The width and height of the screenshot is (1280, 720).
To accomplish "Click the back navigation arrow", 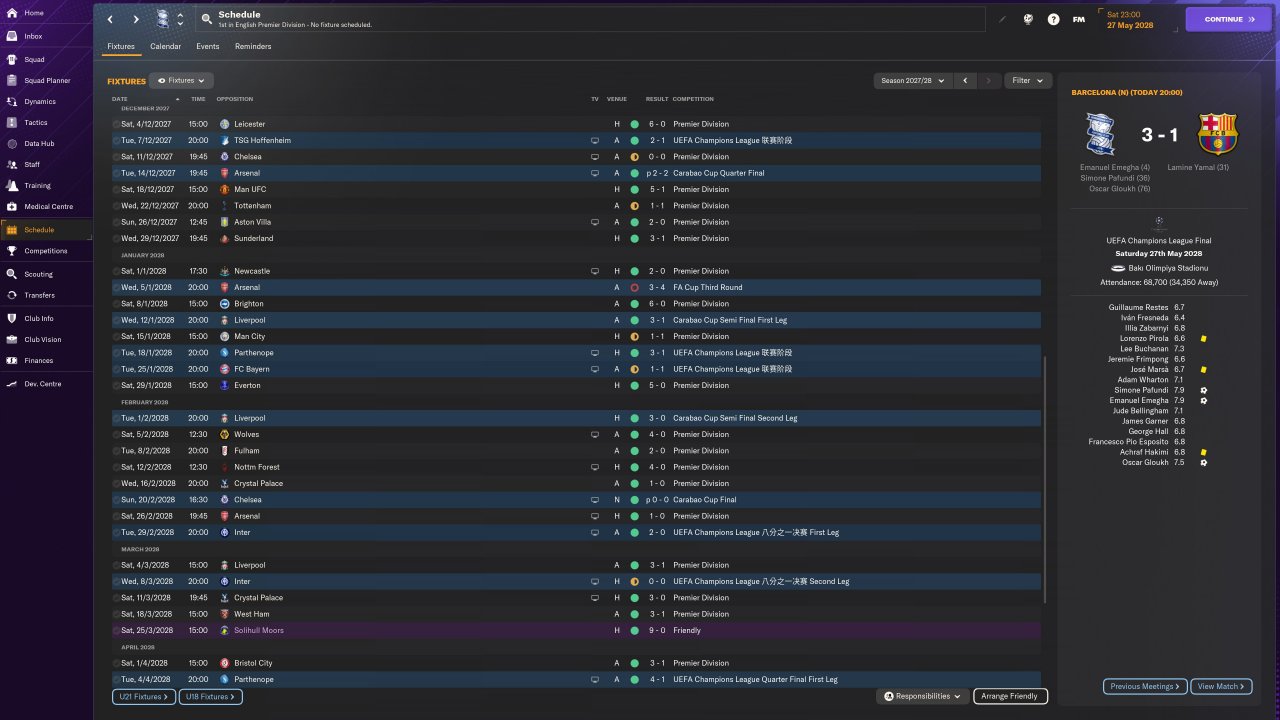I will (110, 19).
